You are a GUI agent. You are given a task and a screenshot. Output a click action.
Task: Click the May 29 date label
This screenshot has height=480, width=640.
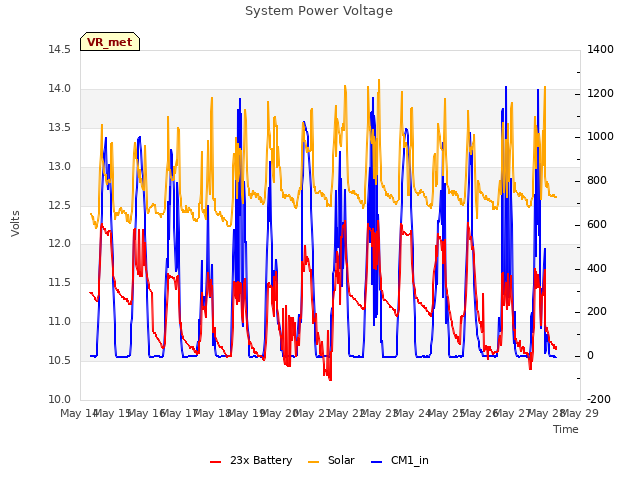click(580, 413)
